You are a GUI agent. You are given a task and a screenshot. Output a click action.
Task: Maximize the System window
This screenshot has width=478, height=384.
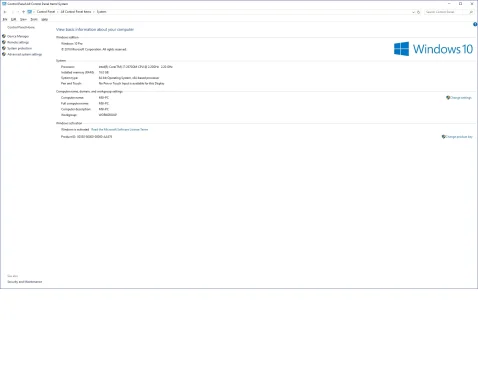[x=460, y=4]
